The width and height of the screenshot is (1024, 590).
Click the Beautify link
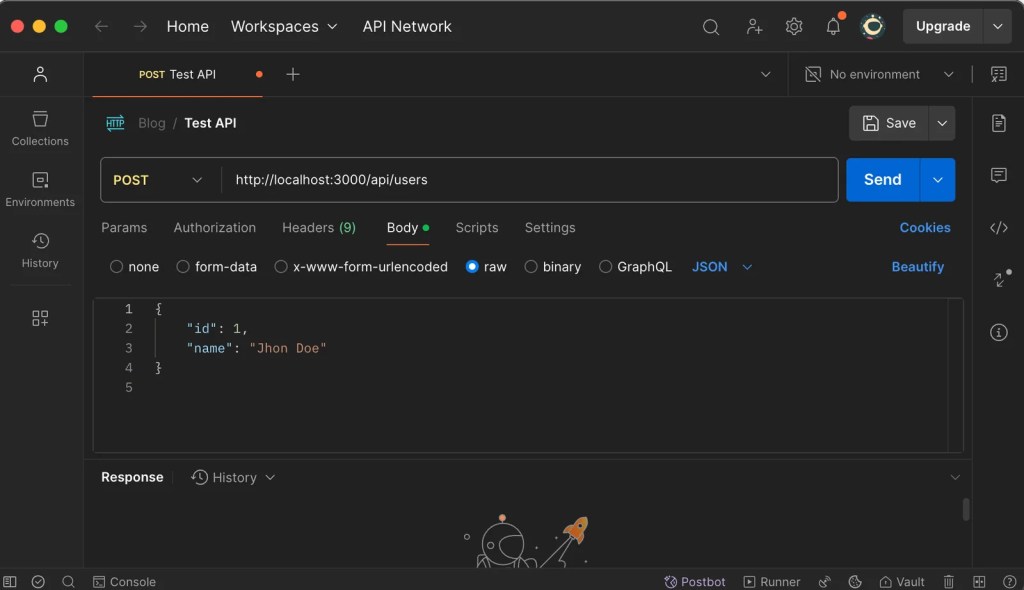point(918,267)
